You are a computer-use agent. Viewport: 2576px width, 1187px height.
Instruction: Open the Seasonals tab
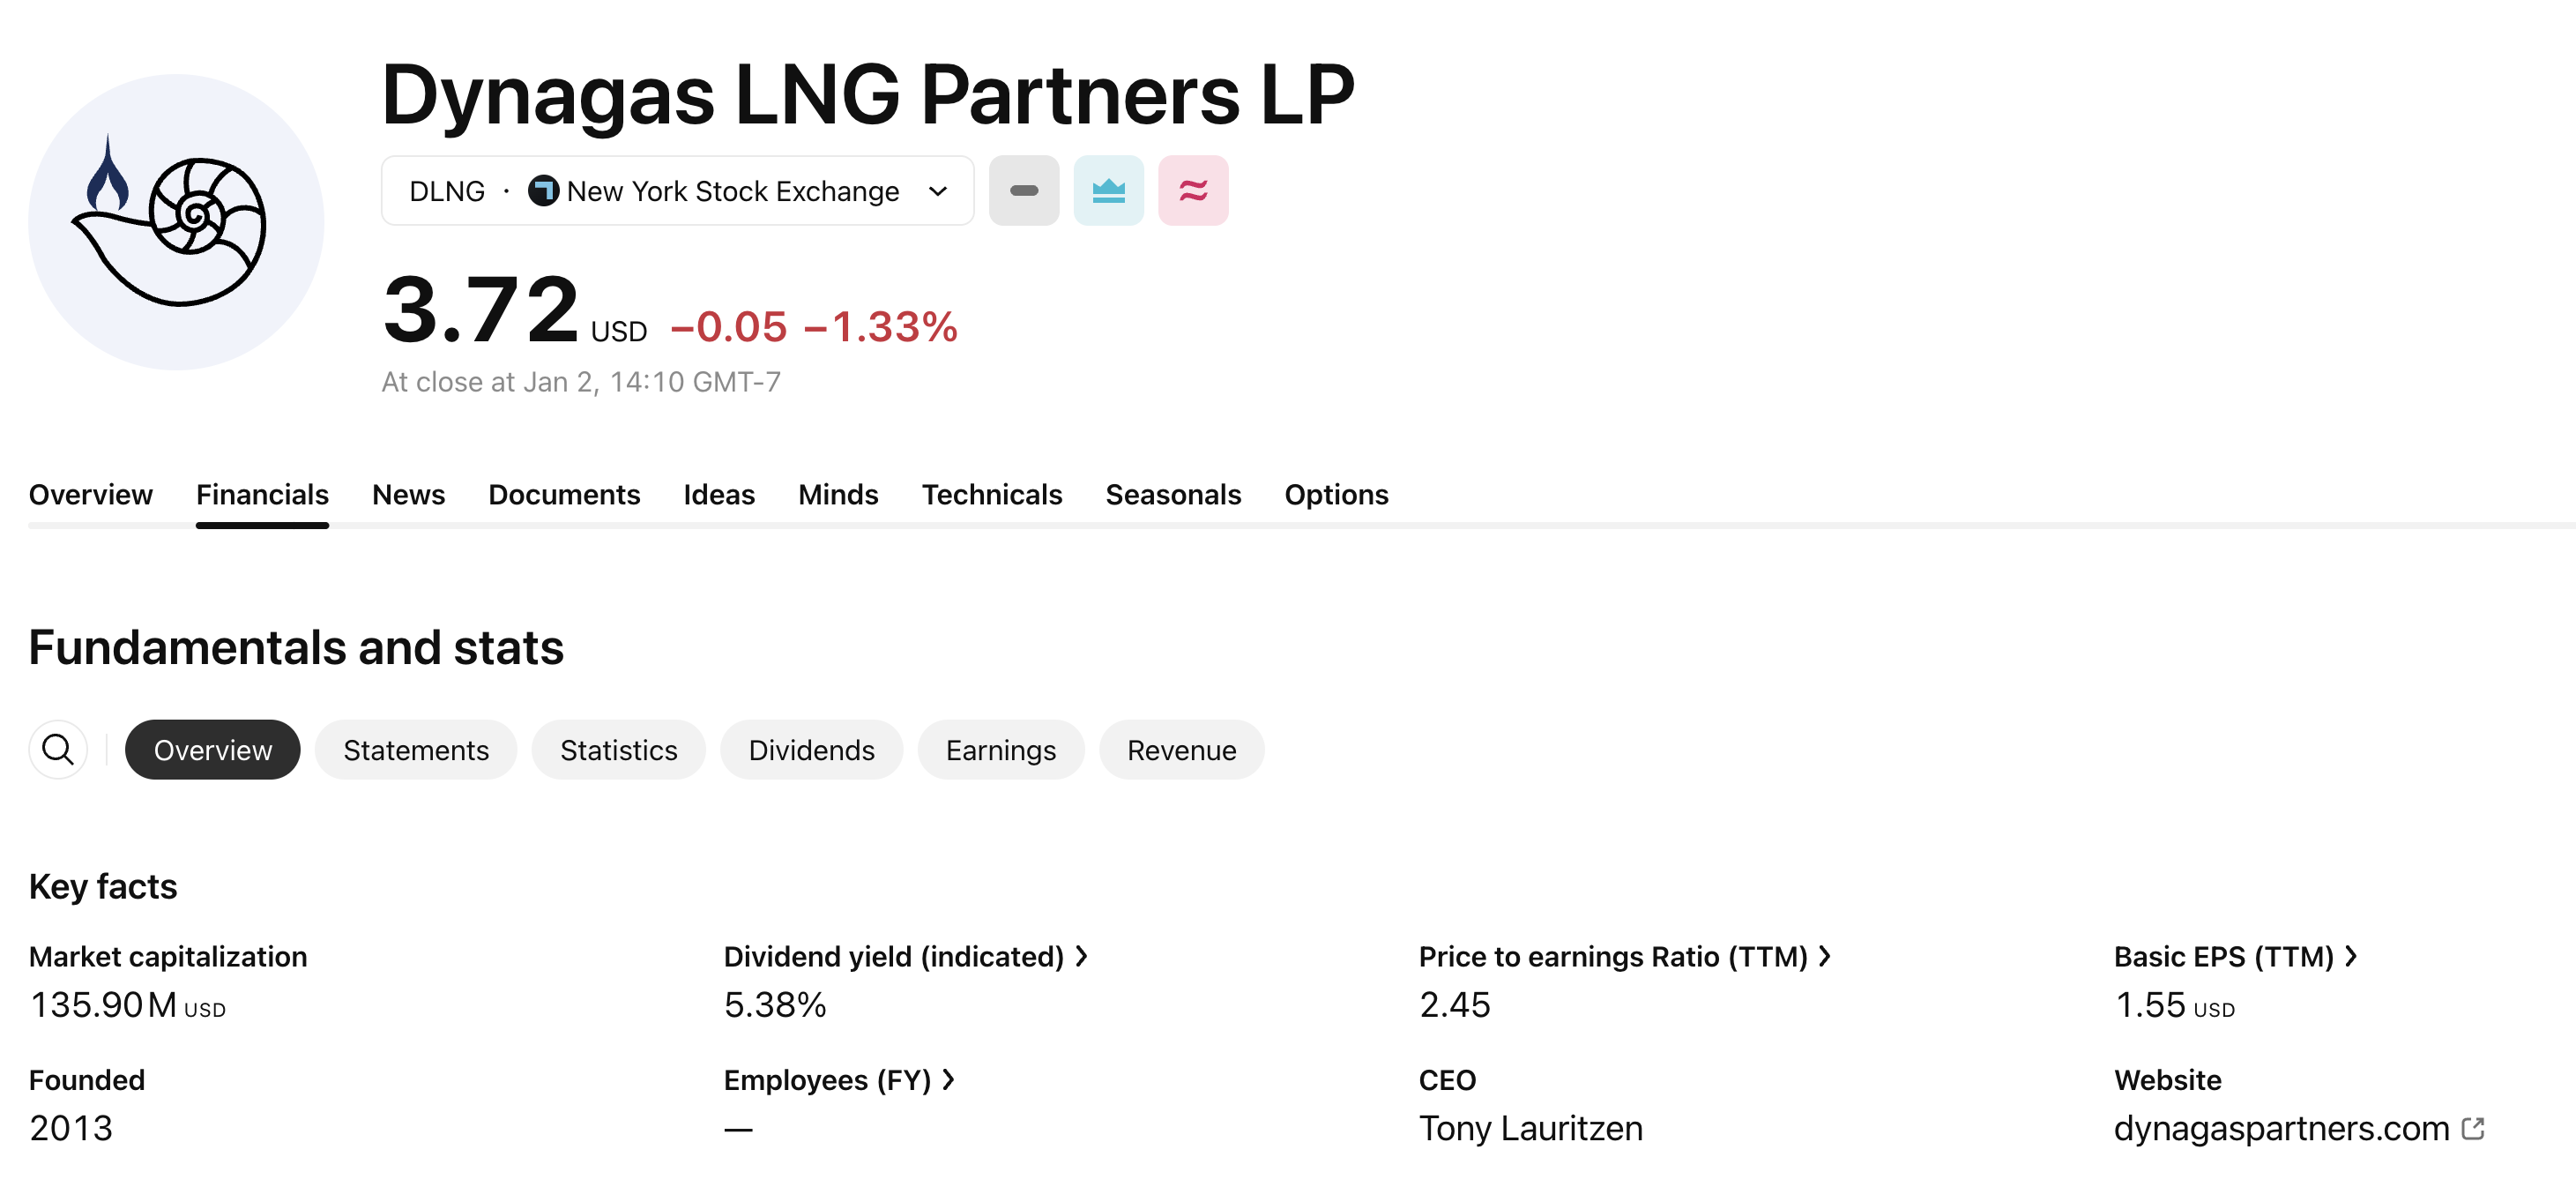click(x=1173, y=494)
